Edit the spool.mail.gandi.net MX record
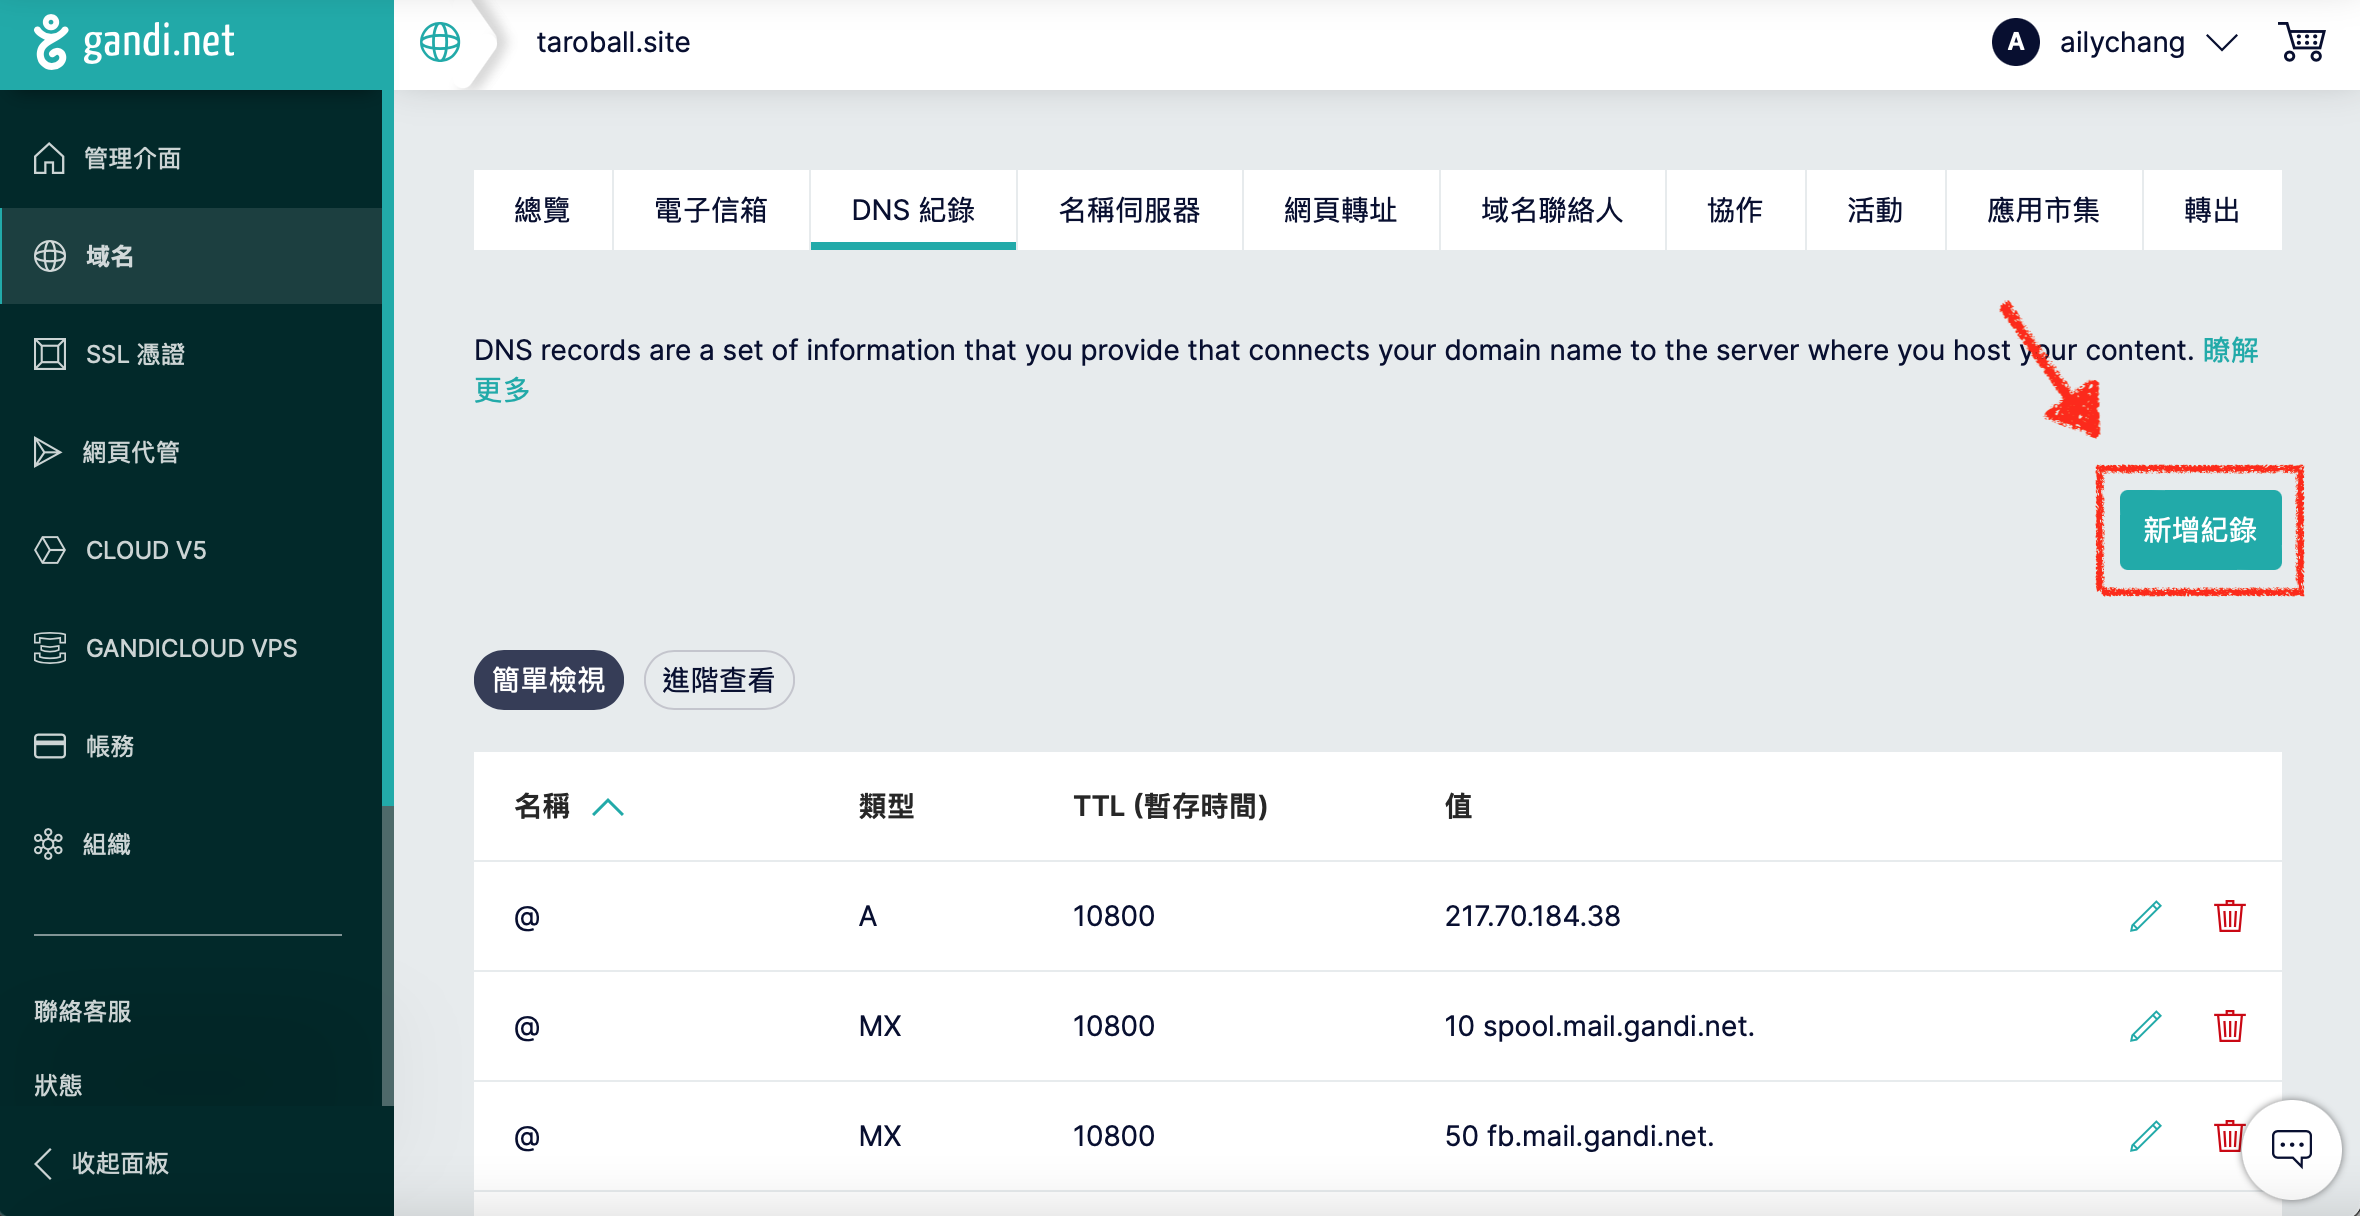This screenshot has width=2360, height=1216. coord(2145,1026)
